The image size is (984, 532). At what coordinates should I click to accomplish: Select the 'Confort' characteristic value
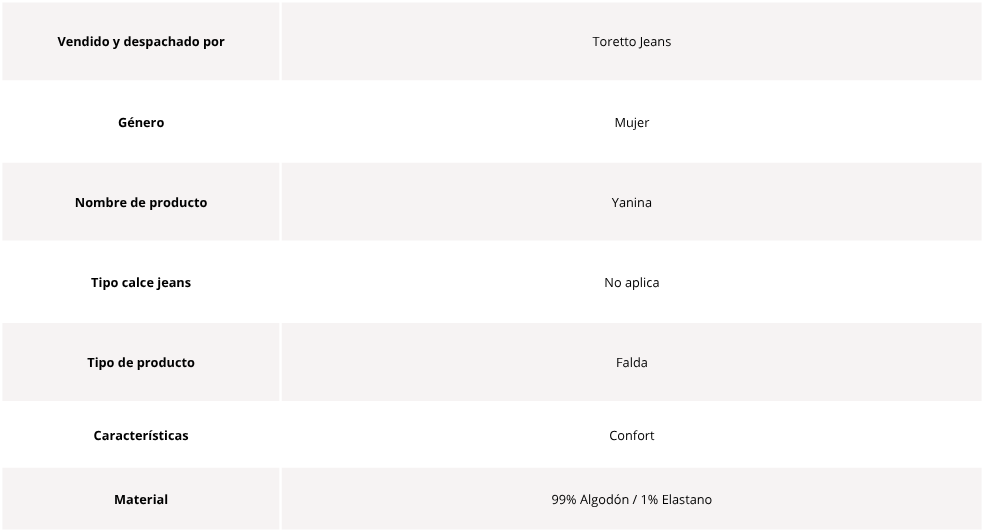pos(631,435)
